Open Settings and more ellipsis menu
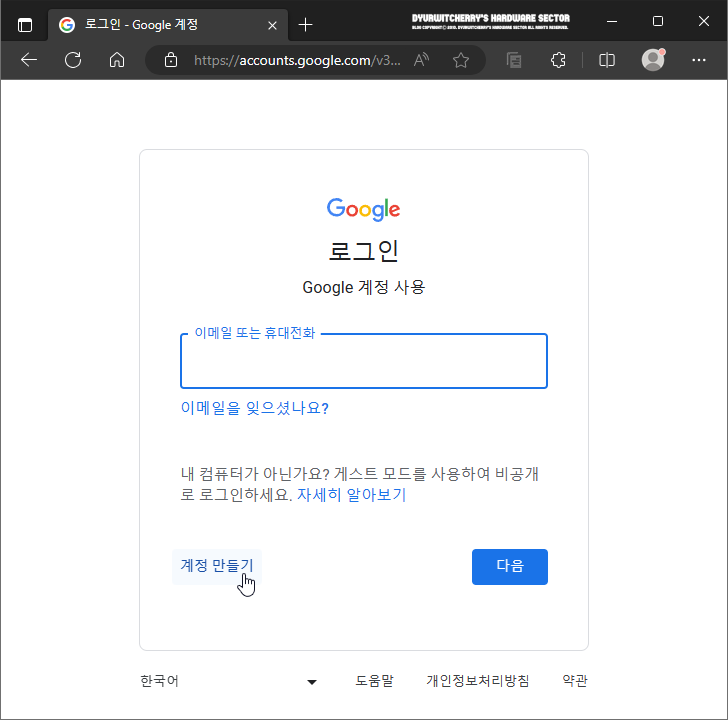 point(699,60)
